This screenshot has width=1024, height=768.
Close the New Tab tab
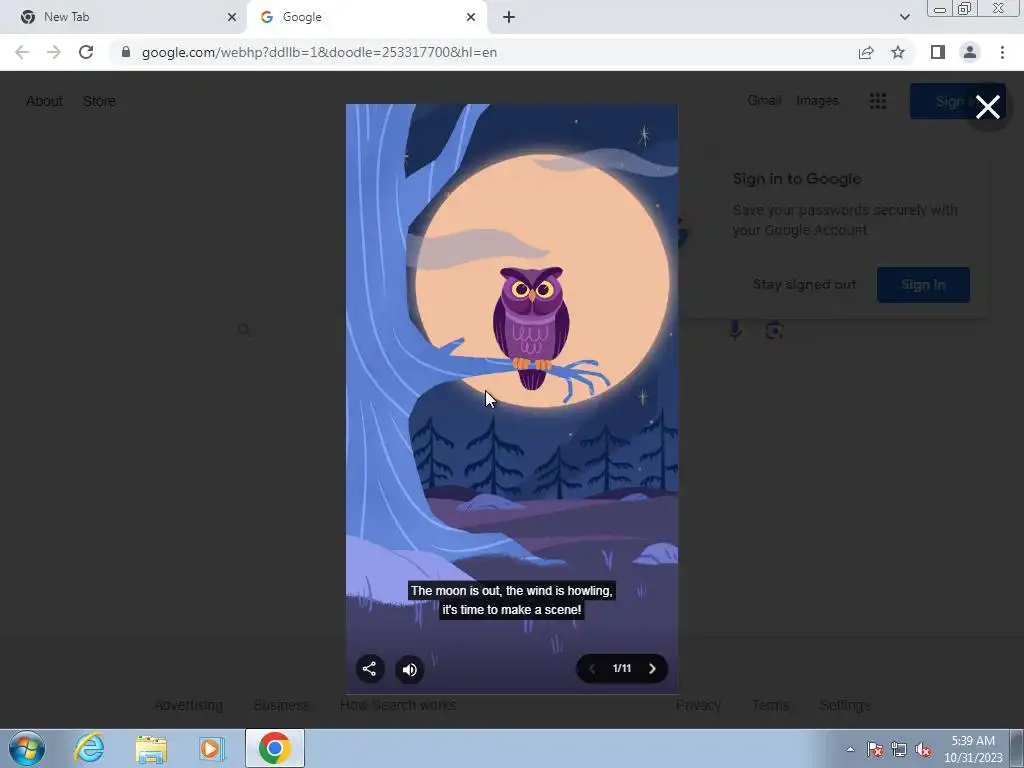(x=231, y=17)
